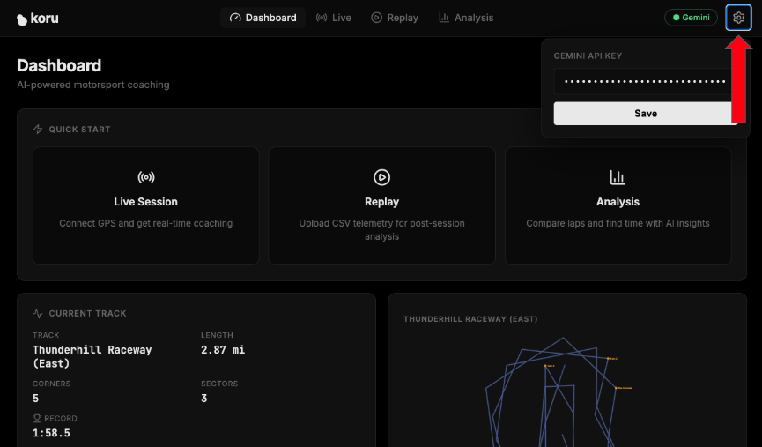Go to the Analysis navigation tab
Image resolution: width=762 pixels, height=447 pixels.
coord(465,18)
